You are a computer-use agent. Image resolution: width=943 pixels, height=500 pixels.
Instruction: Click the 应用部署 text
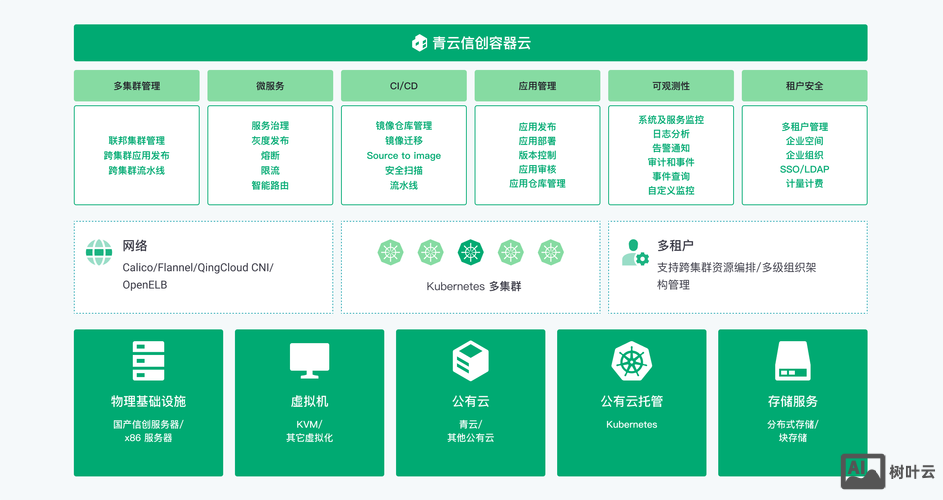coord(537,141)
